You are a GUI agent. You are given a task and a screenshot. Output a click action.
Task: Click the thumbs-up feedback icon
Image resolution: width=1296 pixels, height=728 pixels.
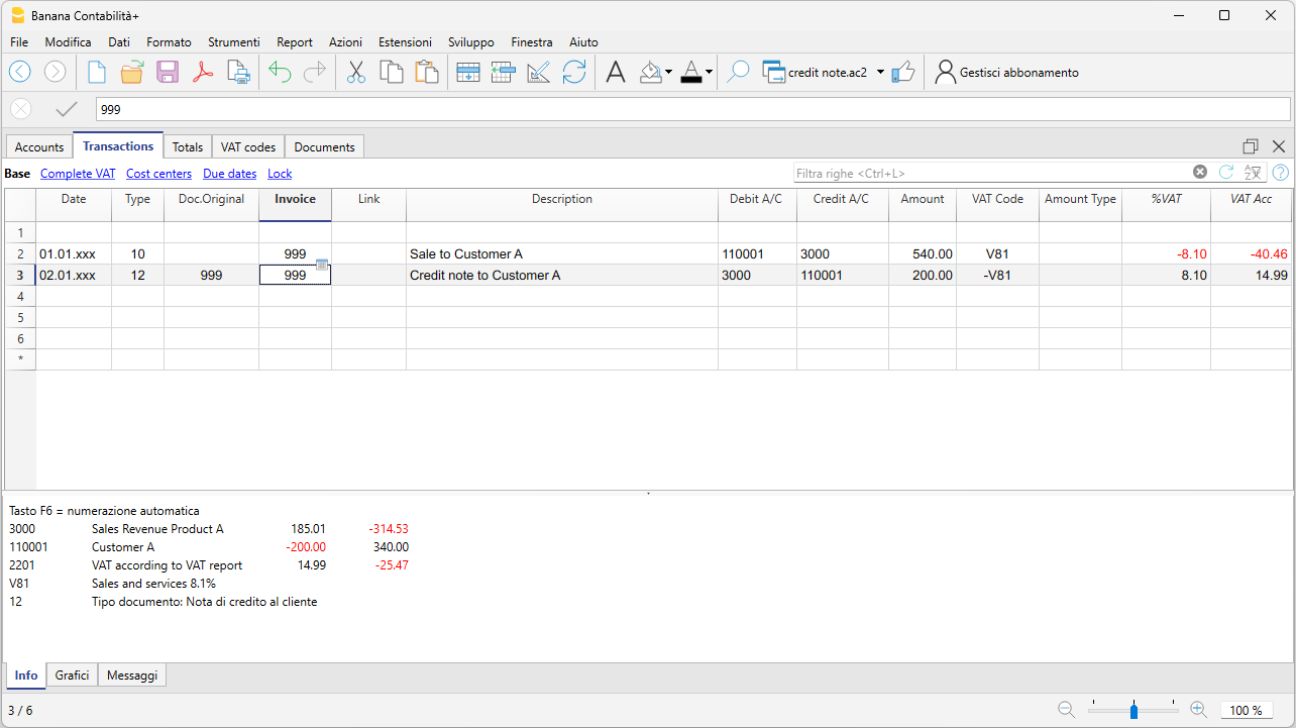[x=903, y=72]
